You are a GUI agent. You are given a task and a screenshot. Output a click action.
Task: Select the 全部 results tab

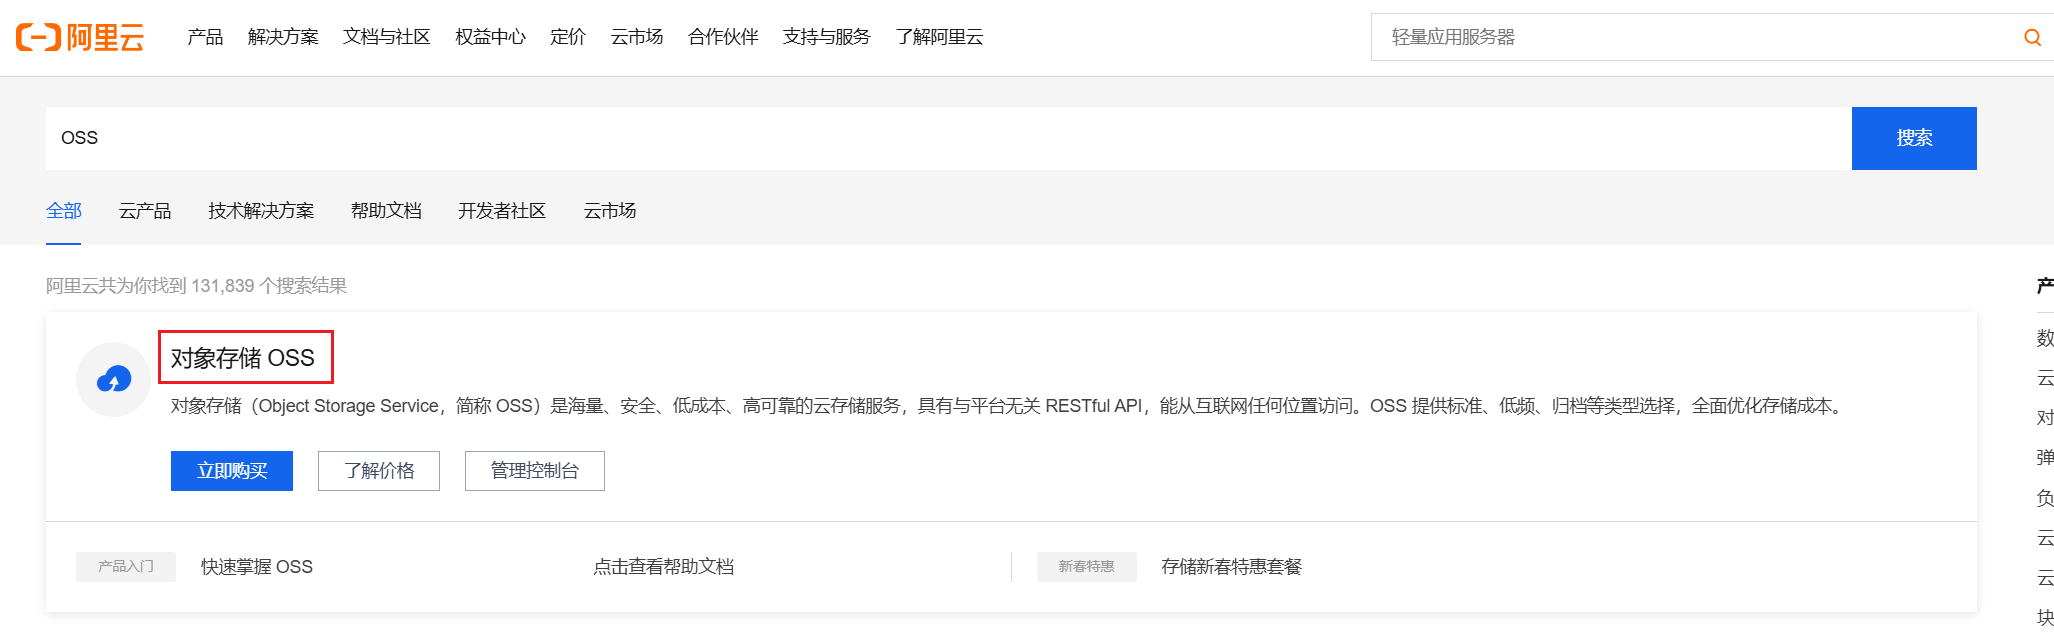[64, 211]
